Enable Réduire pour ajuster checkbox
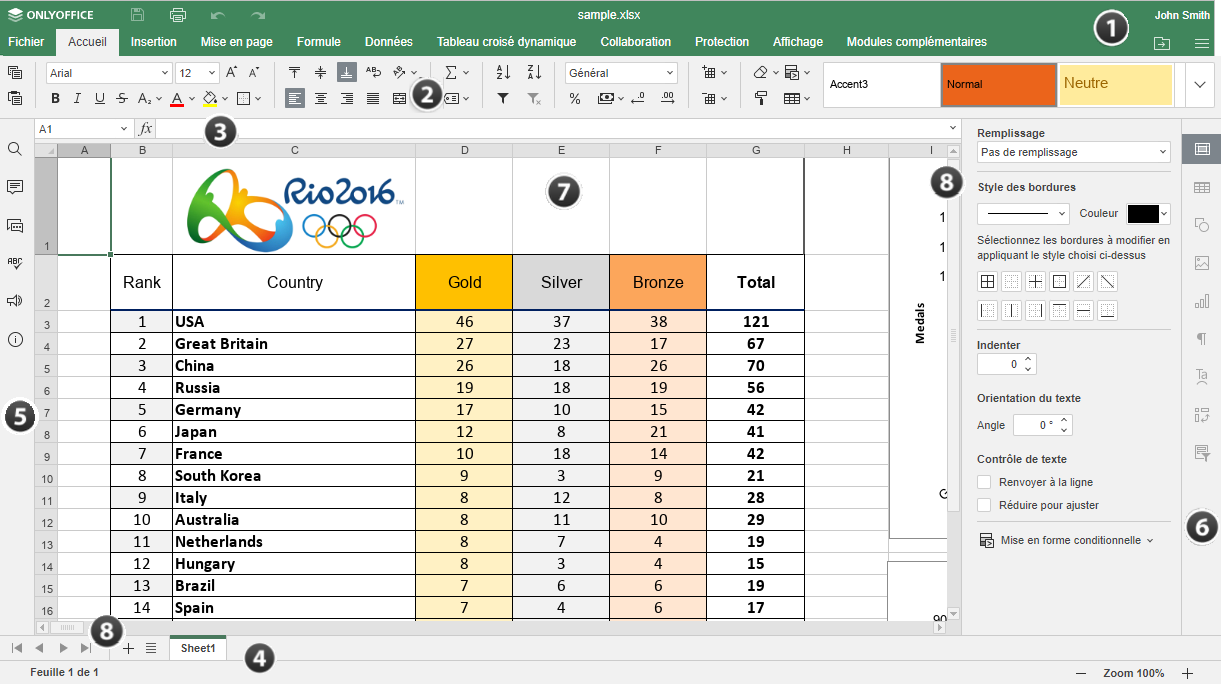Screen dimensions: 1221x684 984,505
